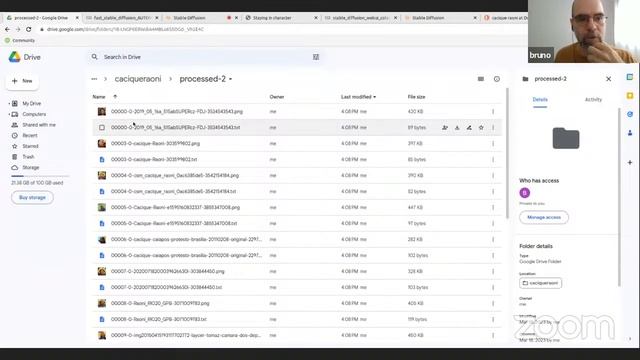This screenshot has width=640, height=360.
Task: Open more actions for 00008-0-Raoni png row
Action: [493, 303]
